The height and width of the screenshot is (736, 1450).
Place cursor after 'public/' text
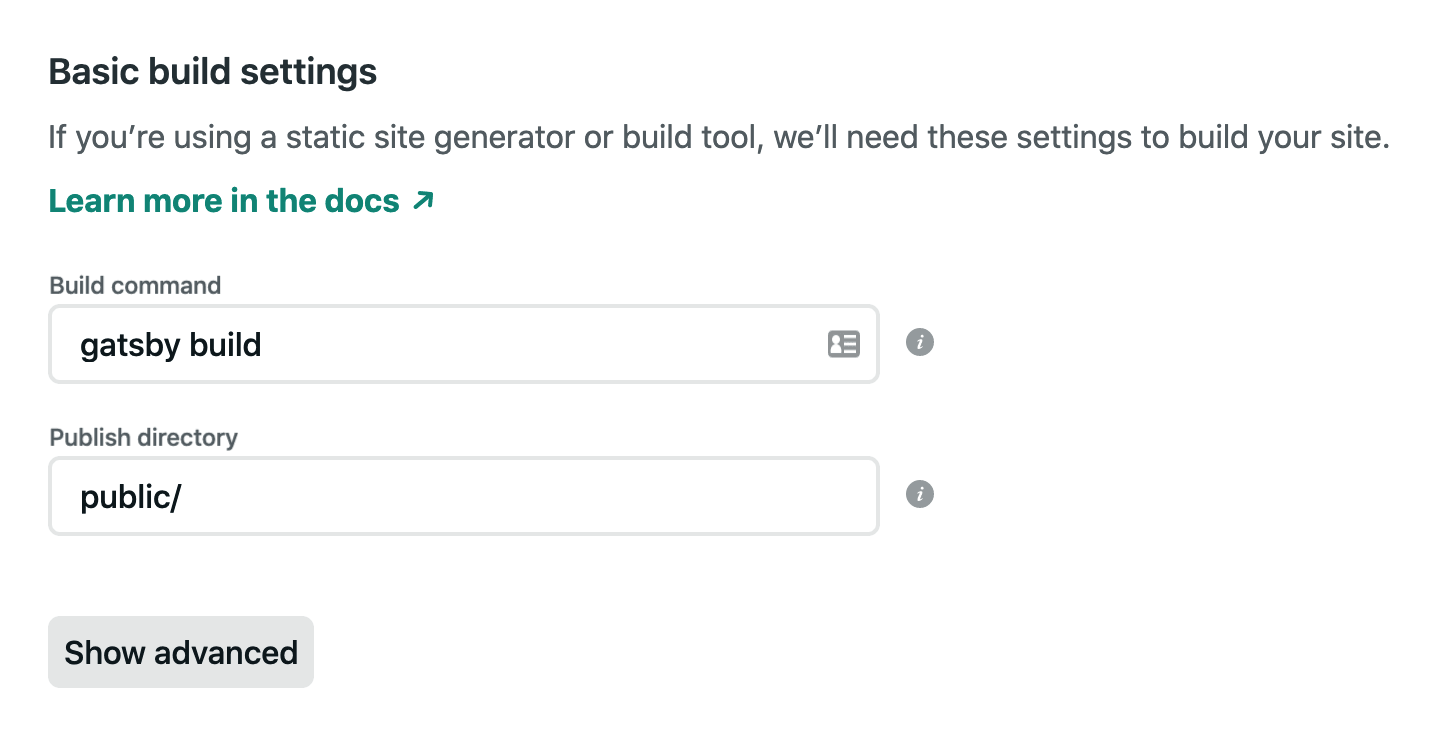click(183, 497)
